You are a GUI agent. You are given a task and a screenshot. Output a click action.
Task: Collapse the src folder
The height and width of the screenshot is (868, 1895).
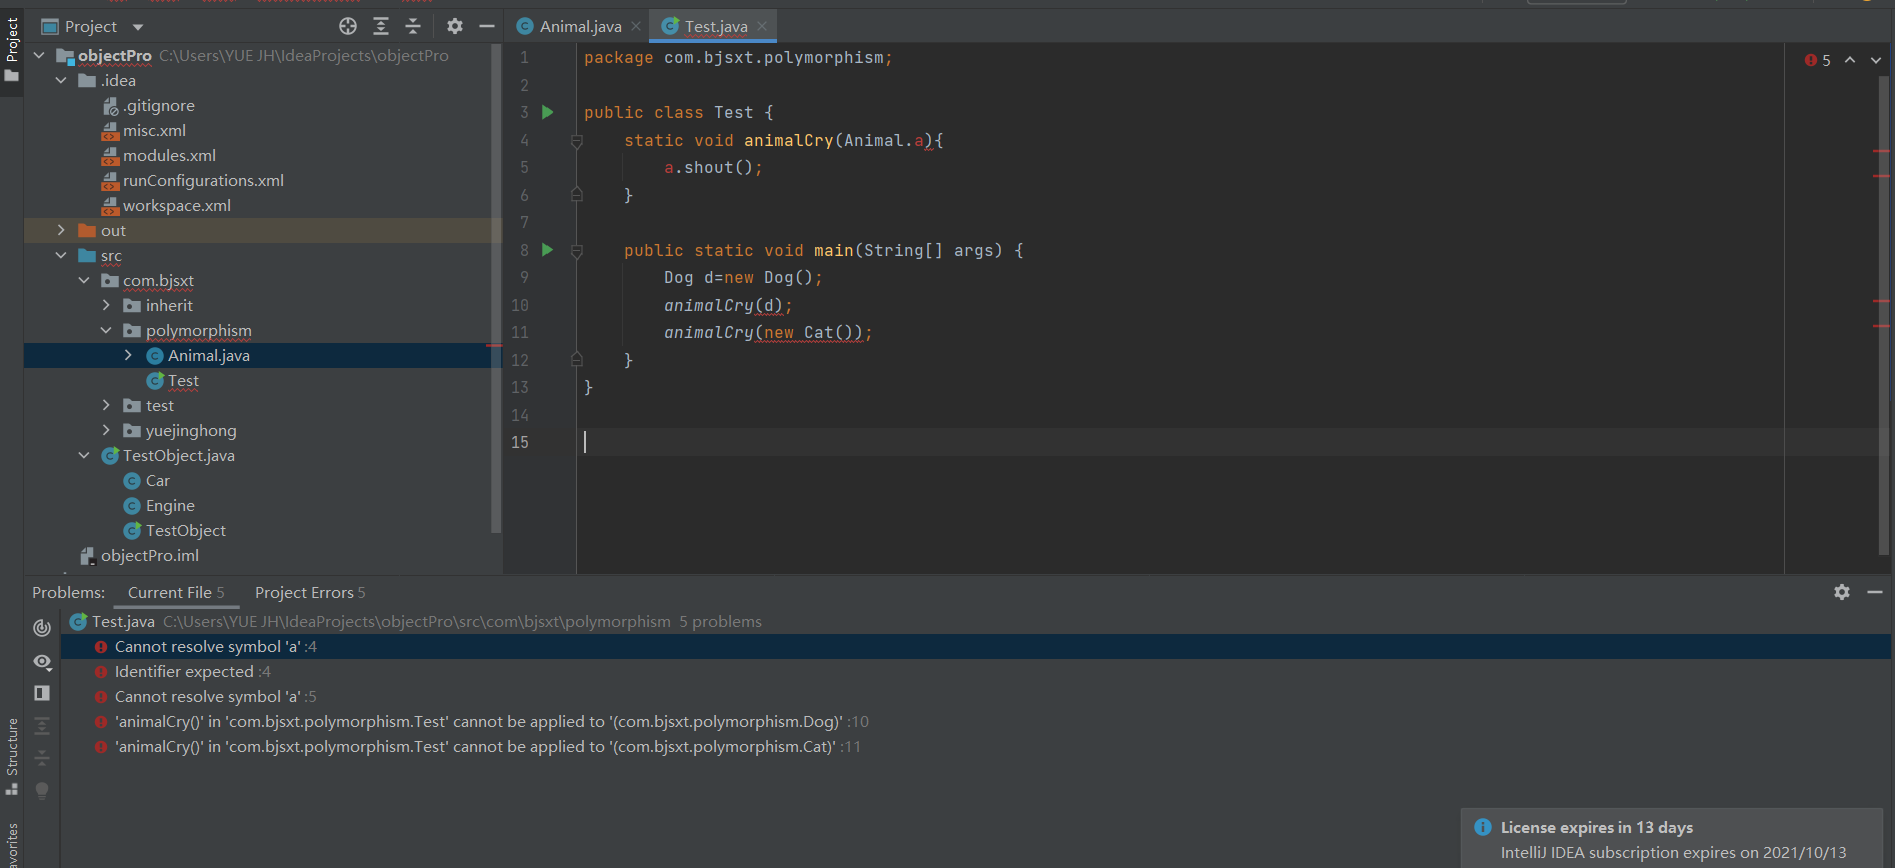(62, 255)
